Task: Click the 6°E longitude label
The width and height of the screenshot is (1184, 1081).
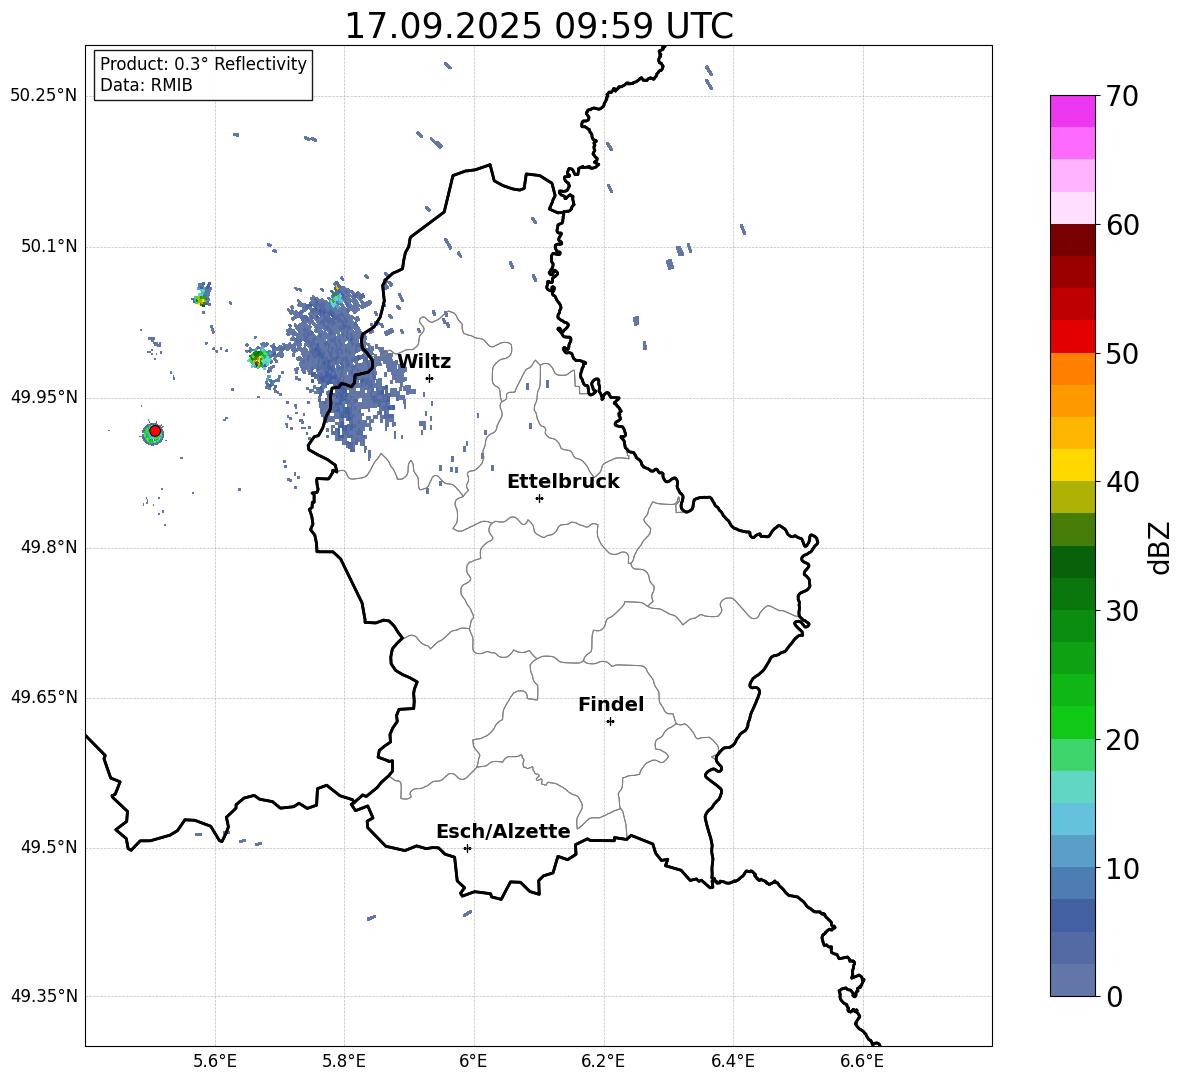Action: (x=474, y=1061)
